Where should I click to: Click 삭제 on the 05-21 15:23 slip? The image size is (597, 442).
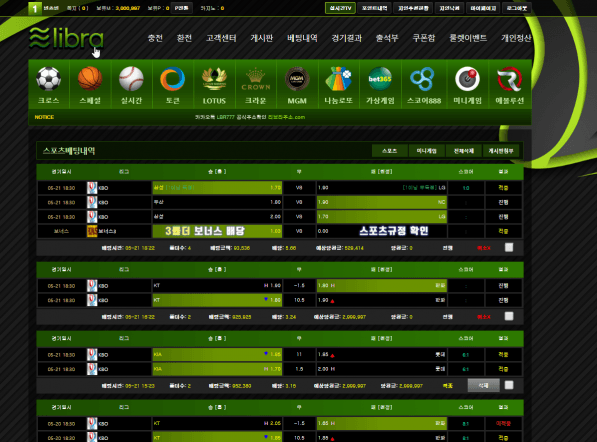pyautogui.click(x=484, y=385)
